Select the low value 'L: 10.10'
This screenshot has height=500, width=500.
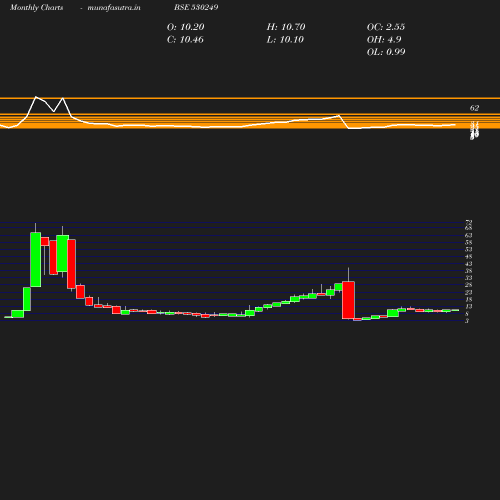285,40
